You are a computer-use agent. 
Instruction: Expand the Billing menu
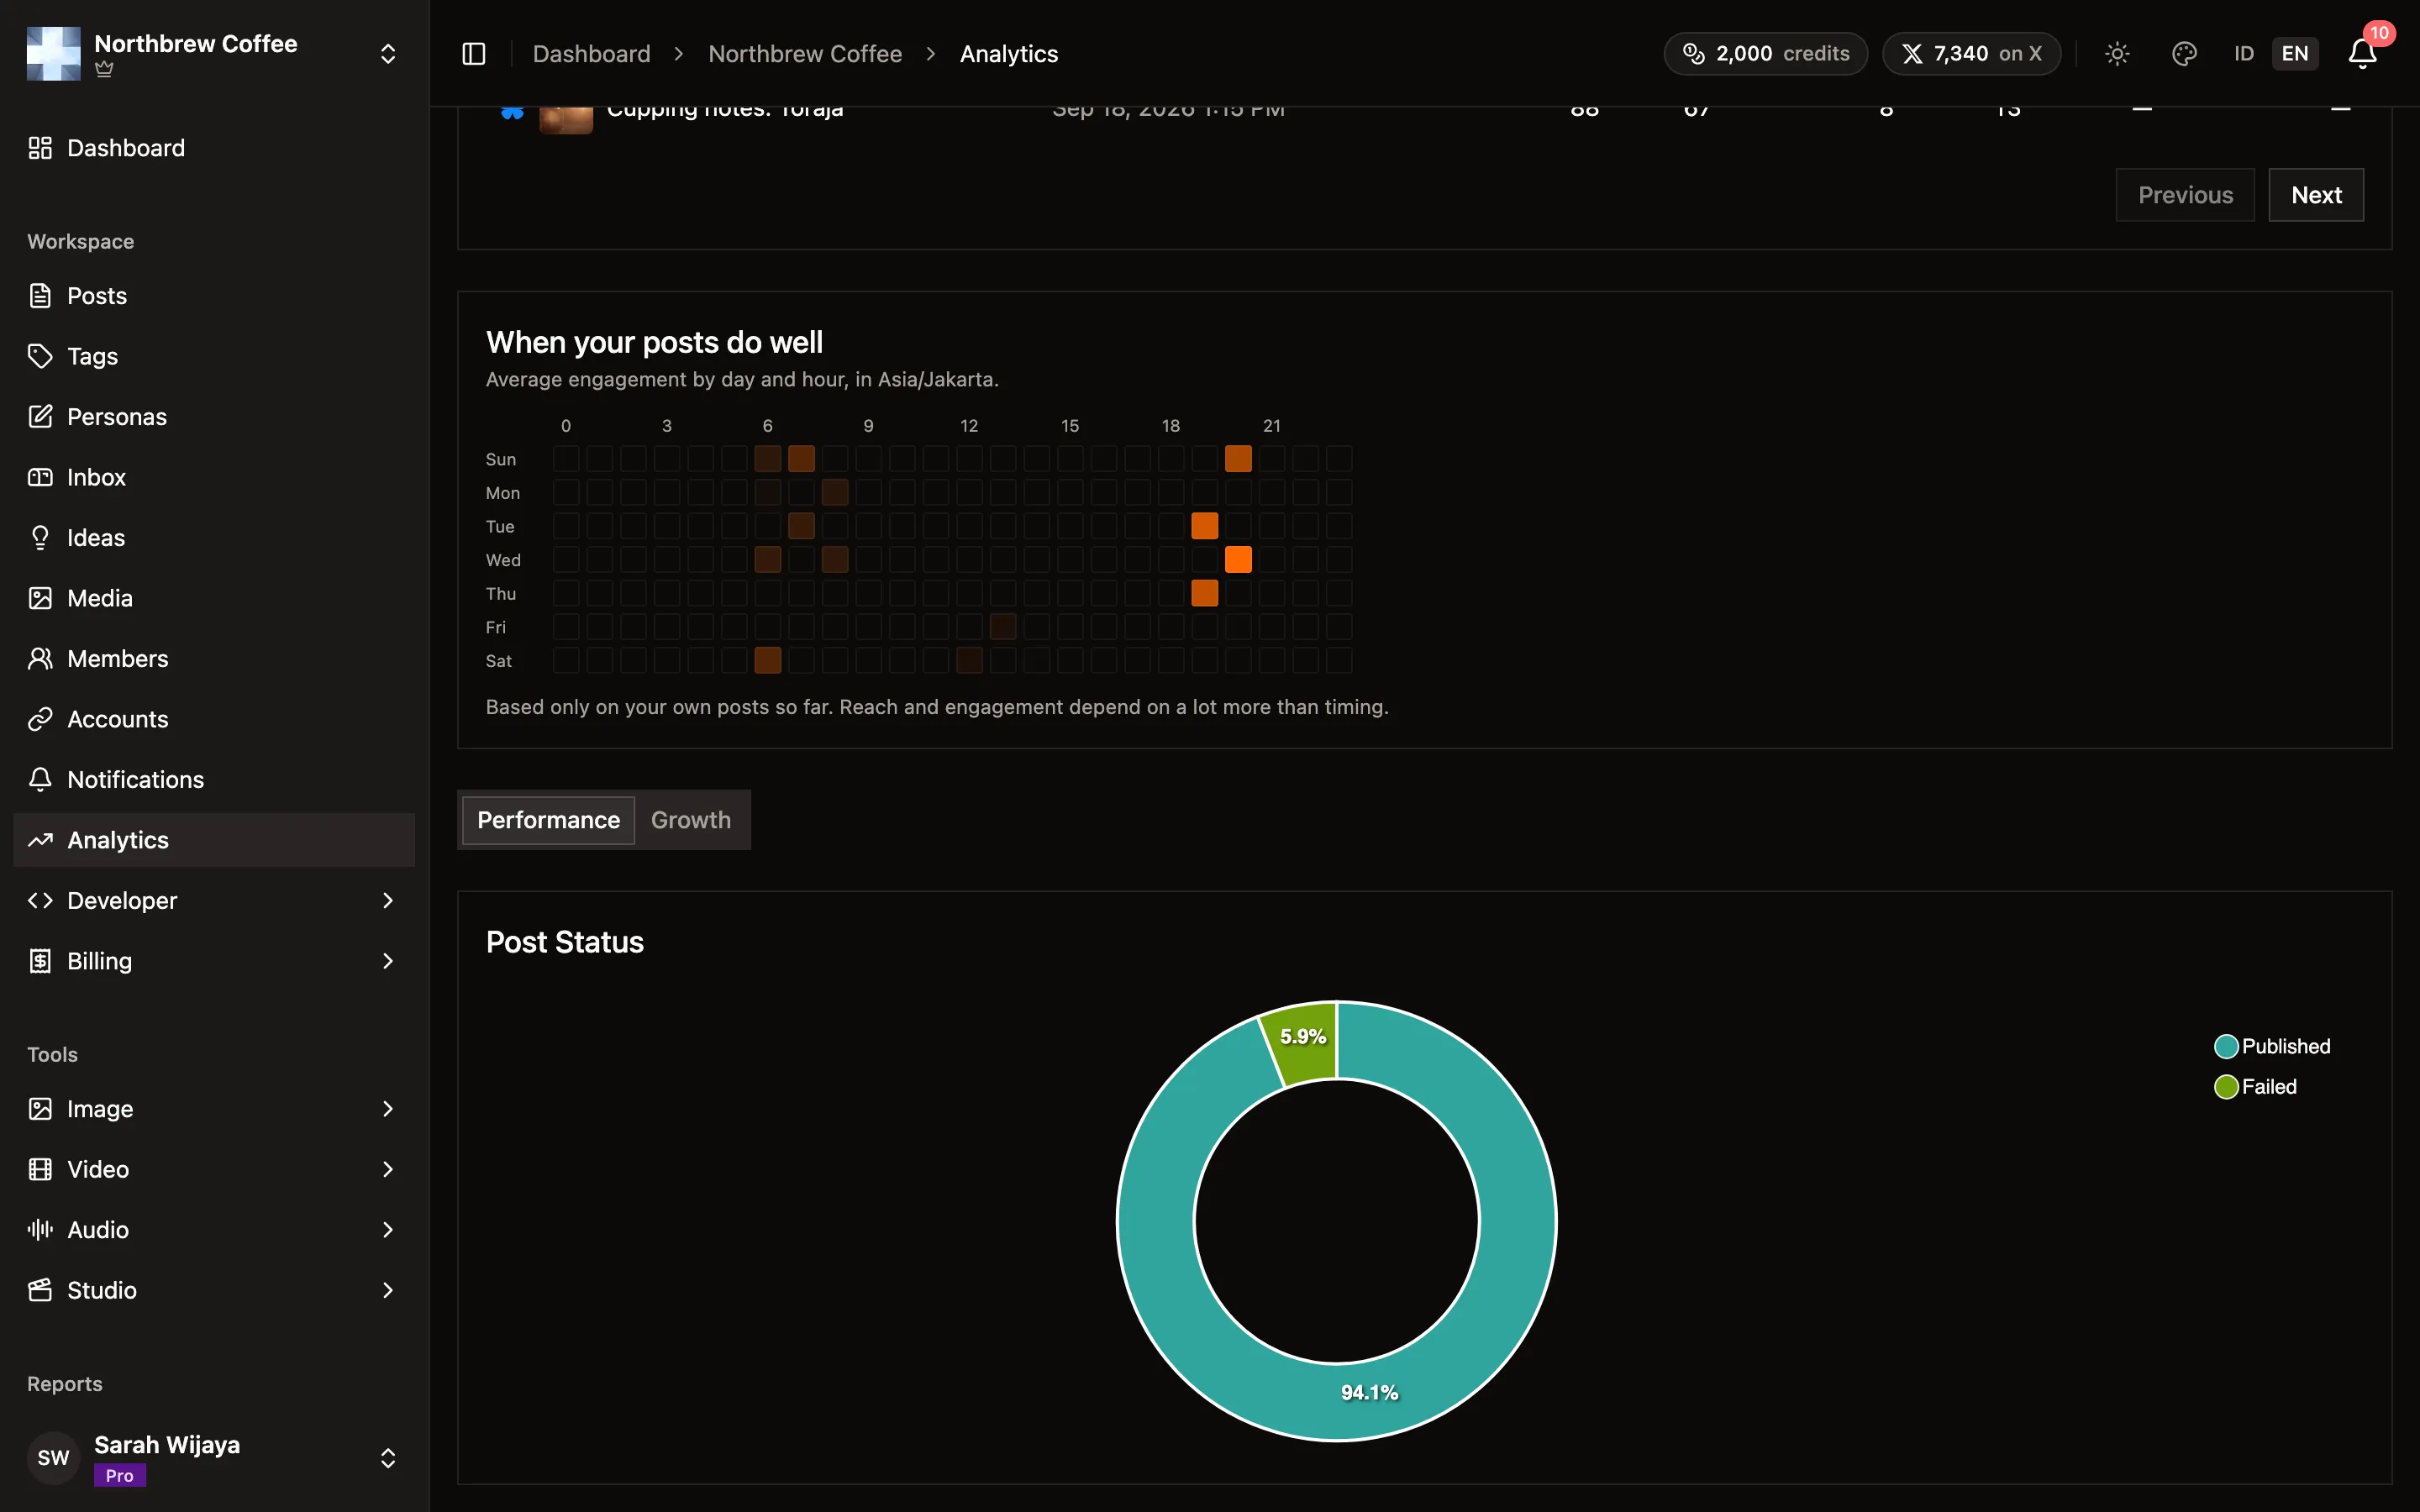pos(214,961)
